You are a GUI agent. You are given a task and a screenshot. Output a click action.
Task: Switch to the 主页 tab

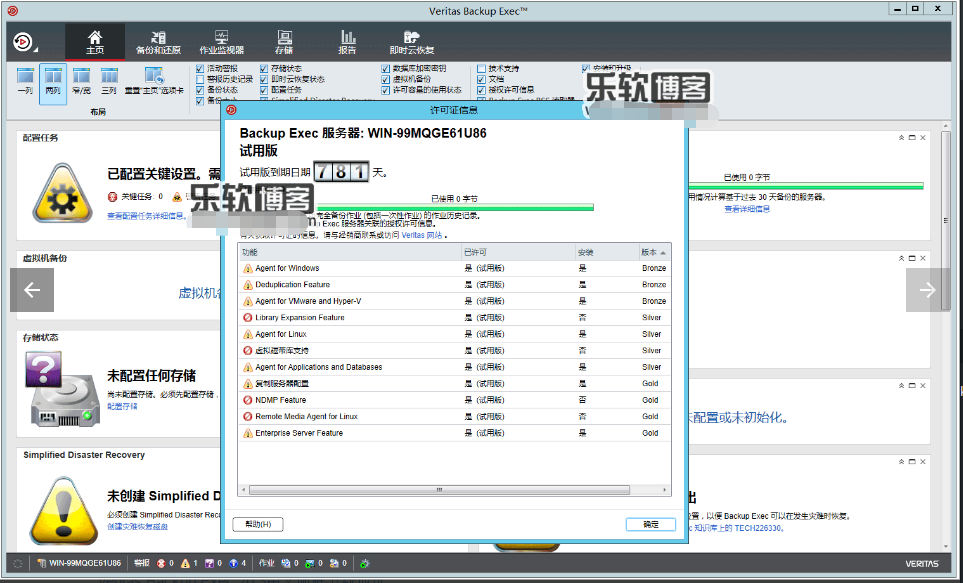95,42
